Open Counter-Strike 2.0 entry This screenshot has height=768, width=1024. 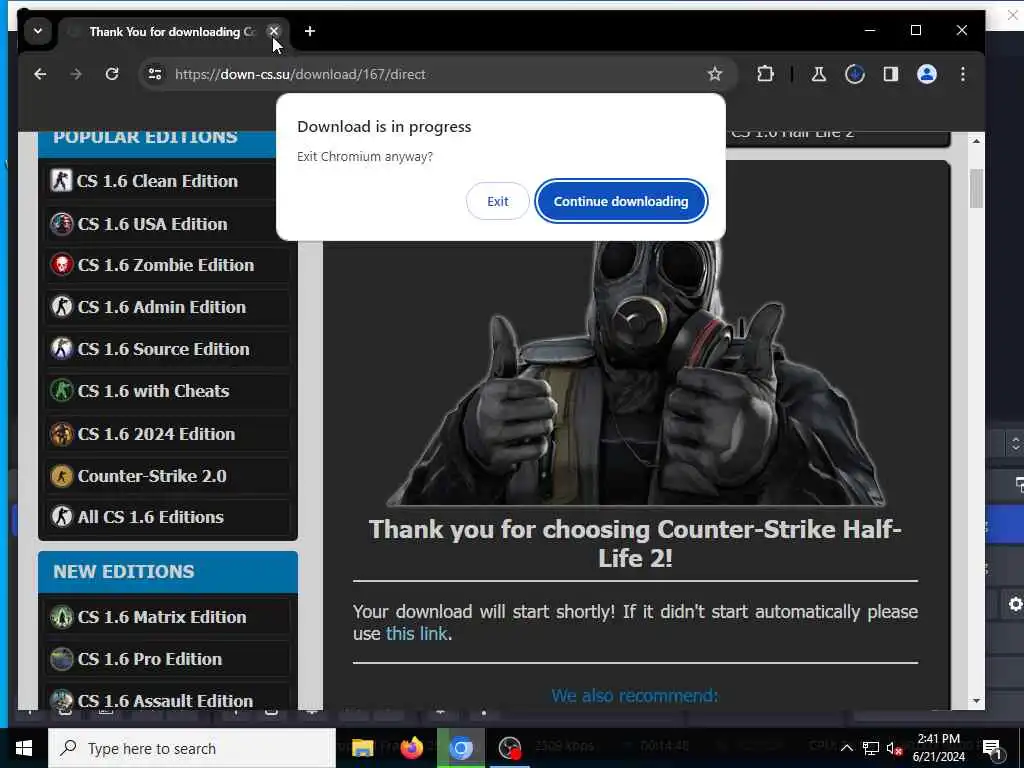168,476
